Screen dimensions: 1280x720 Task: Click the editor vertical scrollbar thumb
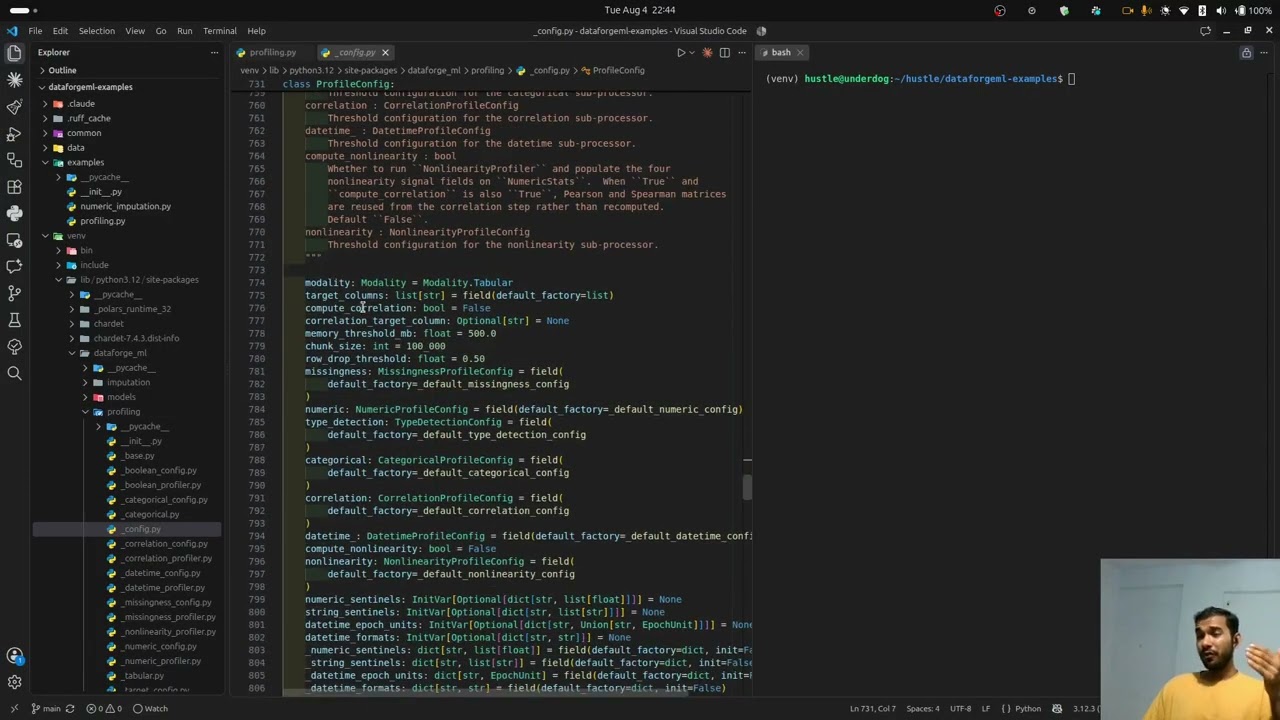click(x=747, y=485)
